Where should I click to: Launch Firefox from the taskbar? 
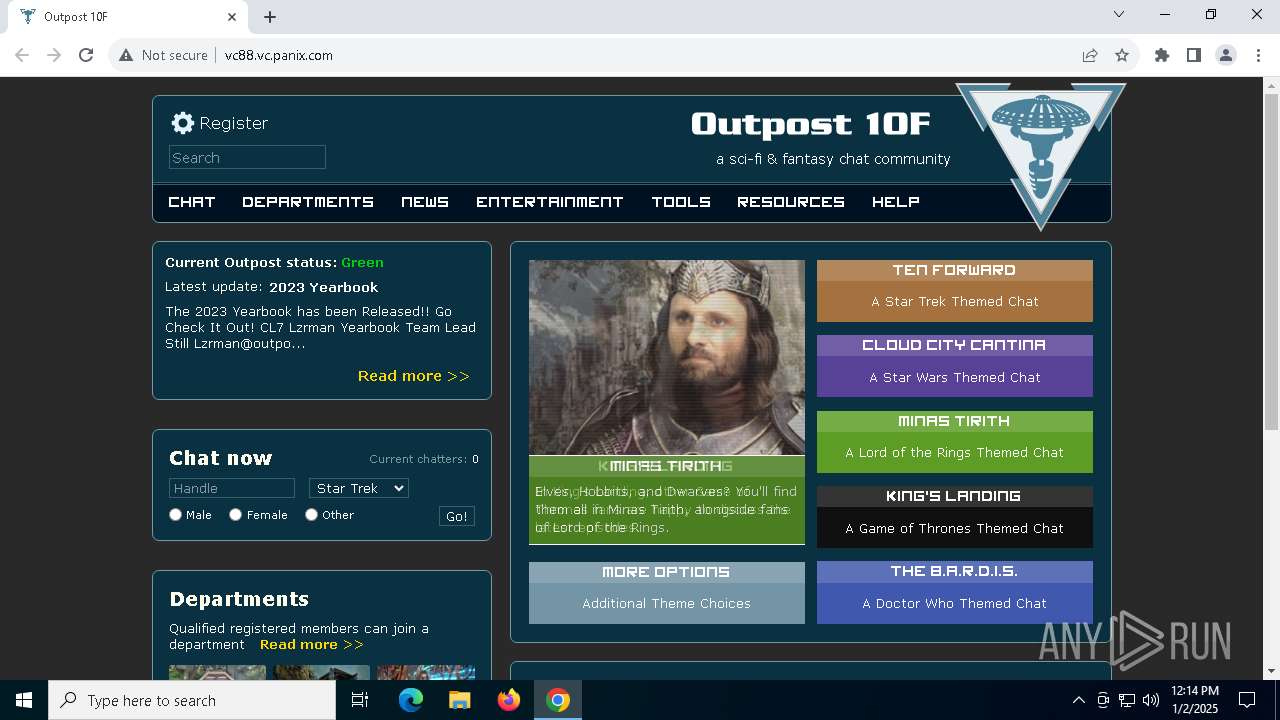click(509, 700)
